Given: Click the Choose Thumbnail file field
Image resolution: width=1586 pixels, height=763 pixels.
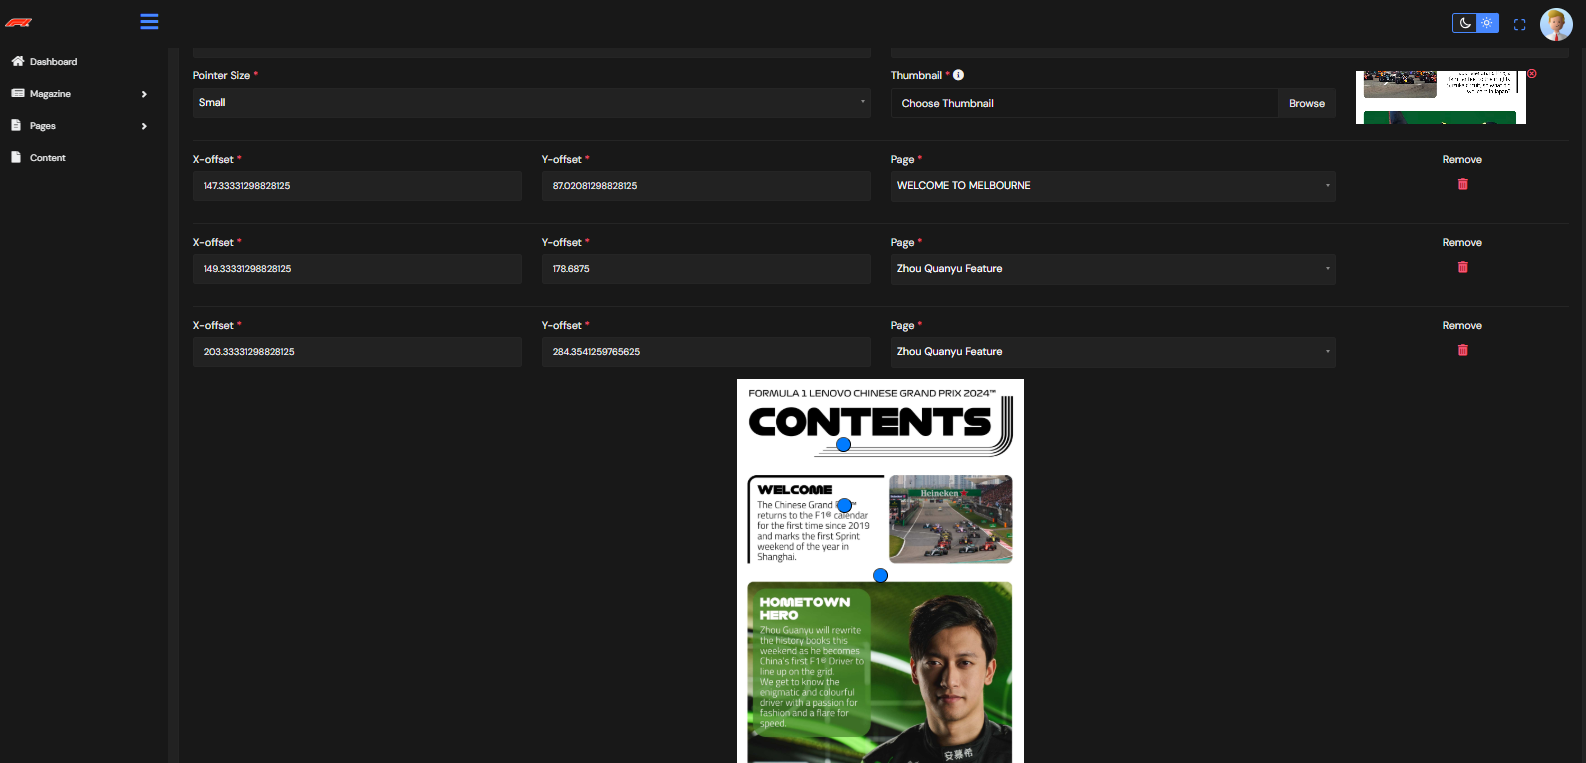Looking at the screenshot, I should pos(1084,103).
